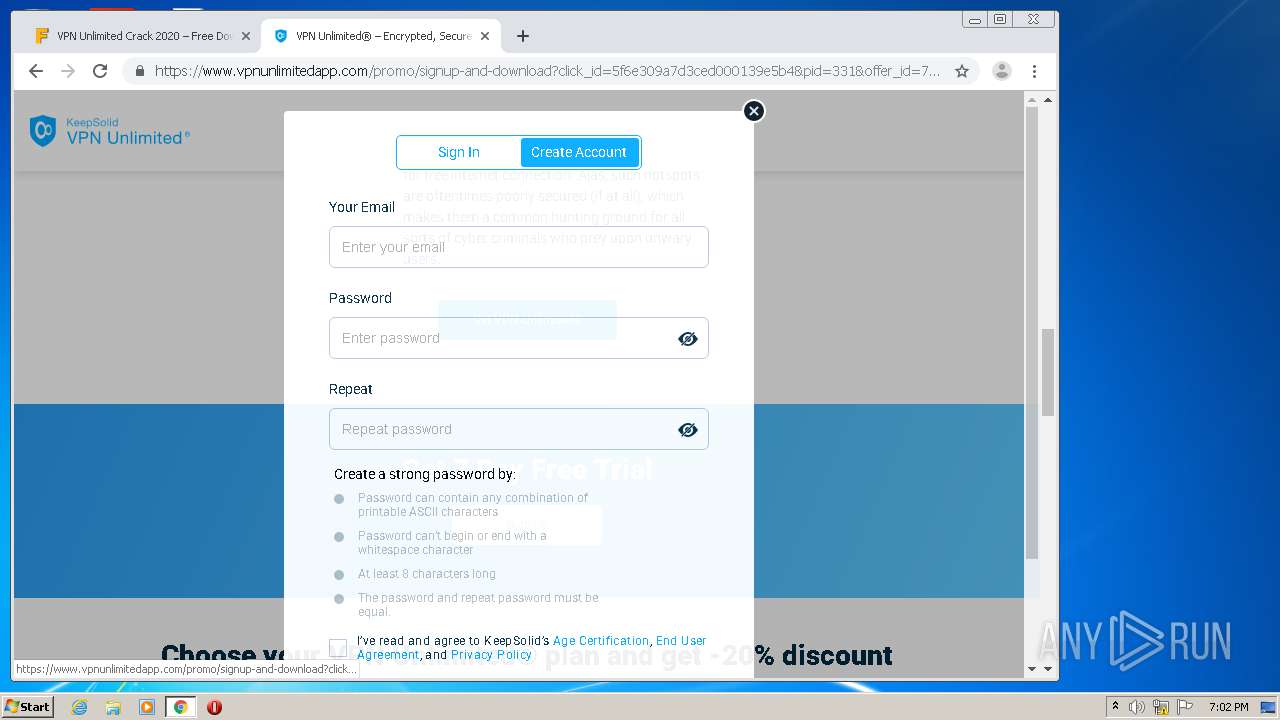Click the 'Create a strong password by:' heading

pos(425,474)
